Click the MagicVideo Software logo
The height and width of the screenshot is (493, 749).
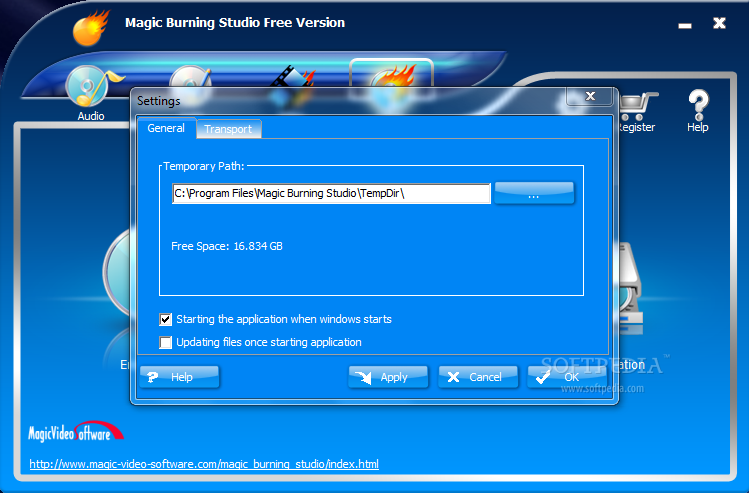(x=75, y=431)
